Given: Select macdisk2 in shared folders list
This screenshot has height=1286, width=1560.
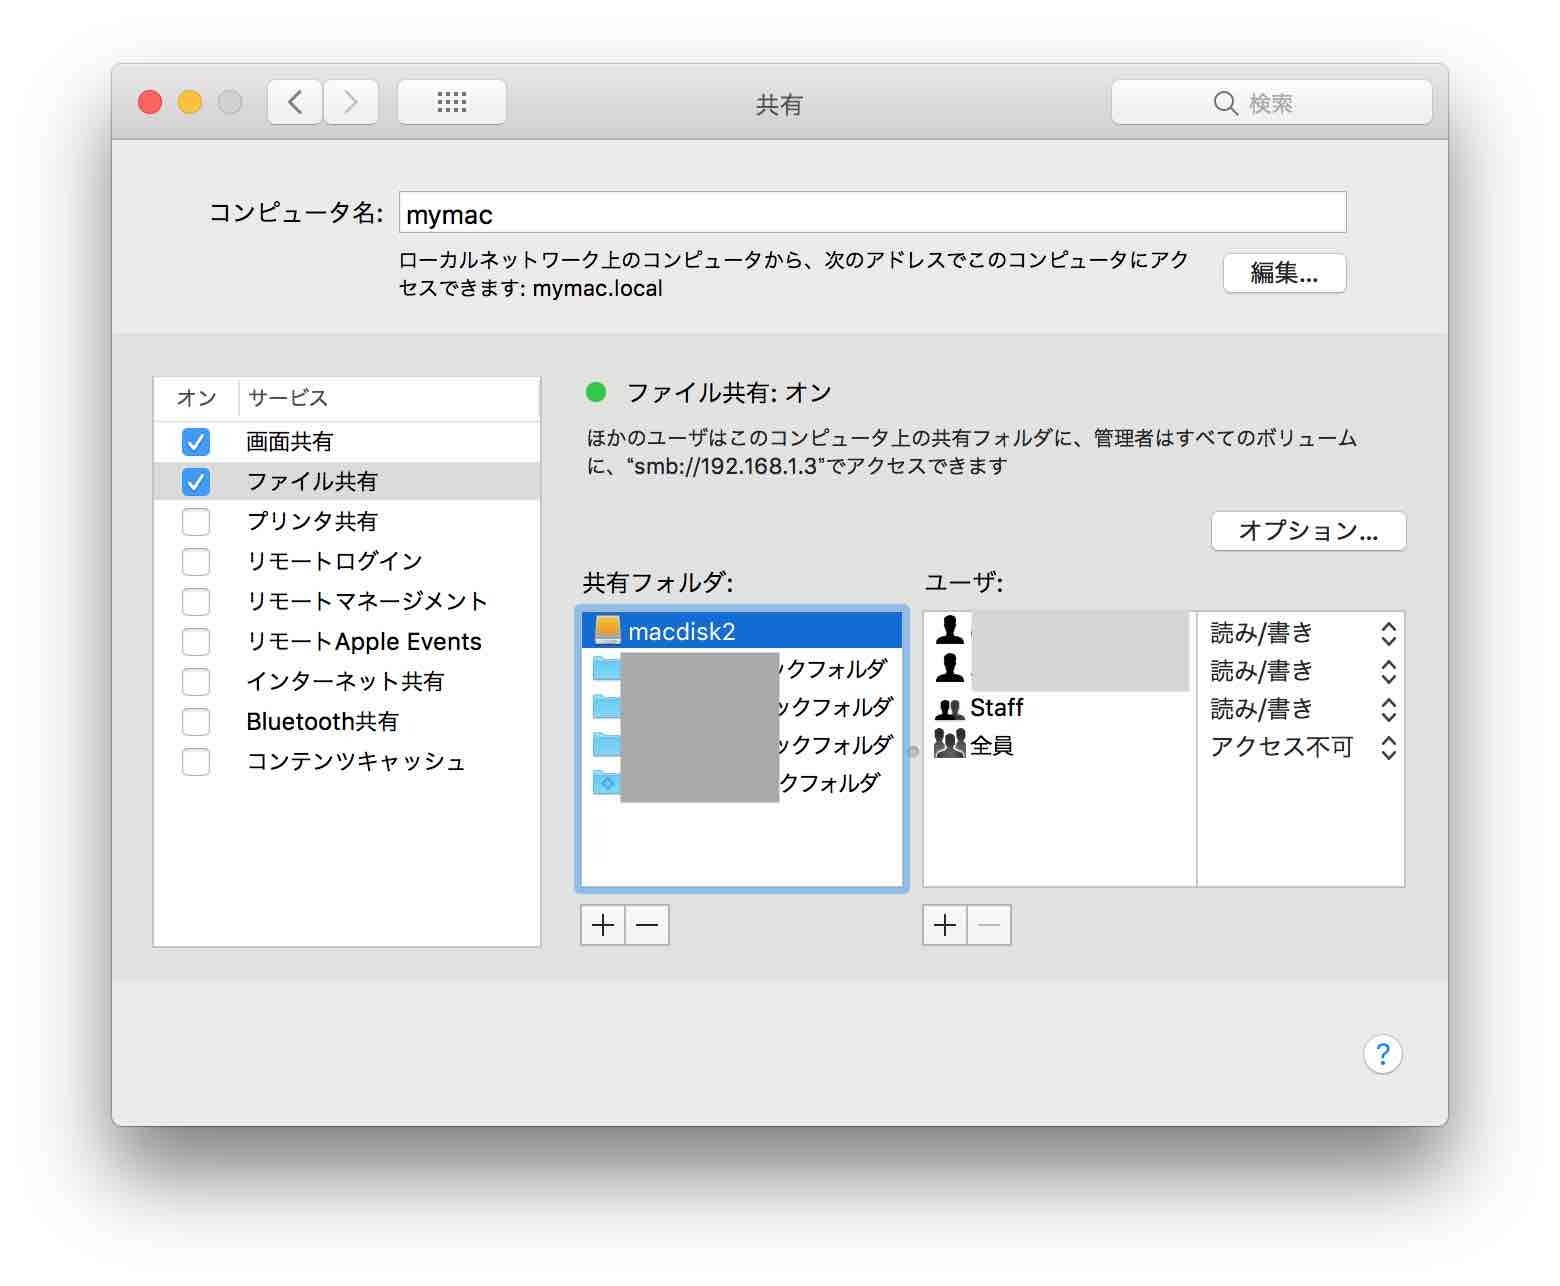Looking at the screenshot, I should (742, 631).
